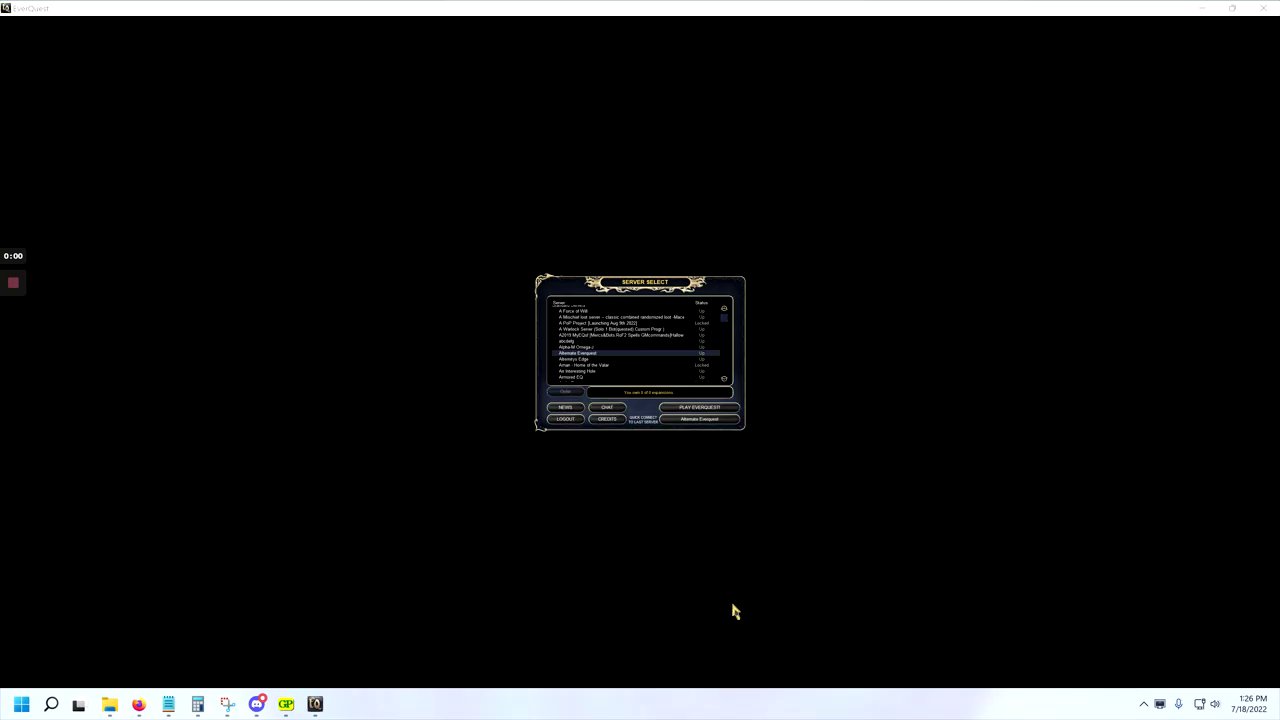
Task: Click the NEWS button
Action: (565, 407)
